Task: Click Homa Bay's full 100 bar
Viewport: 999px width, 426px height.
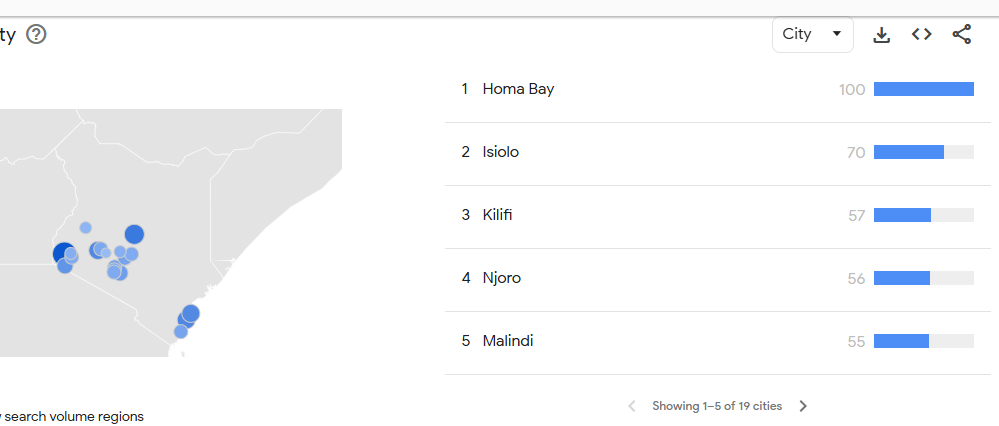Action: (x=923, y=89)
